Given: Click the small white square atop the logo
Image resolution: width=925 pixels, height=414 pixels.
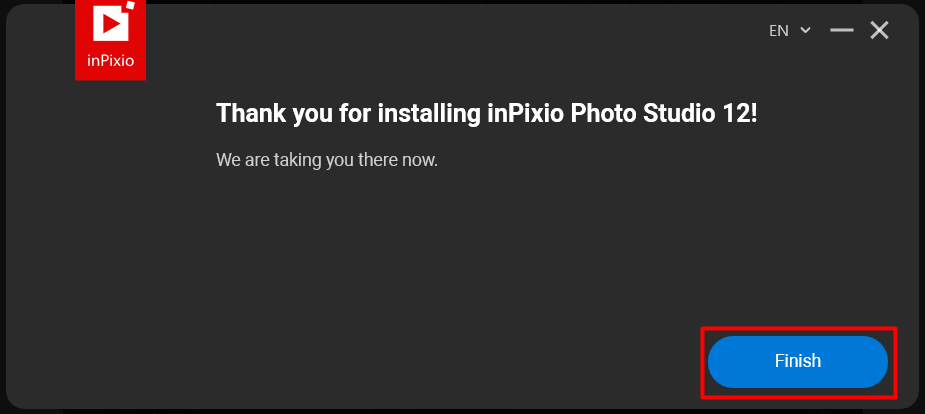Looking at the screenshot, I should click(130, 5).
